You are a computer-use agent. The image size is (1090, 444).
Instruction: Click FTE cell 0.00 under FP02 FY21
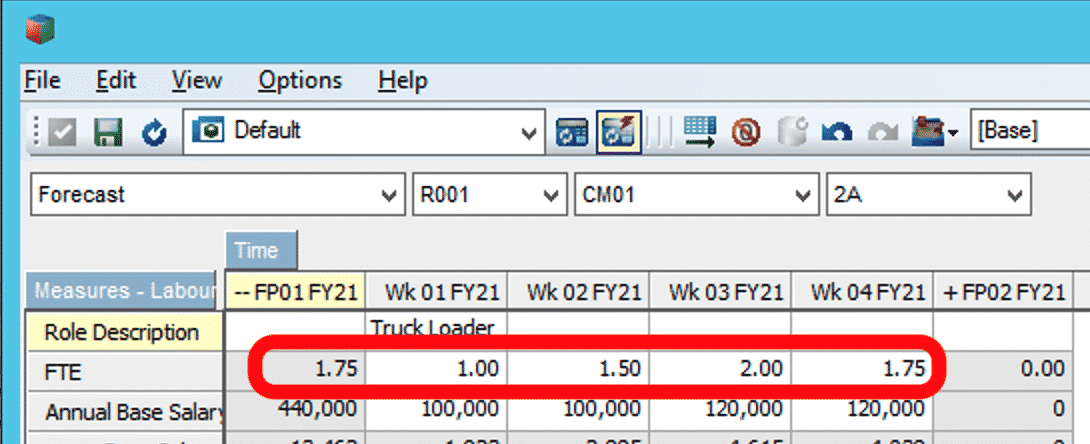[x=1003, y=369]
